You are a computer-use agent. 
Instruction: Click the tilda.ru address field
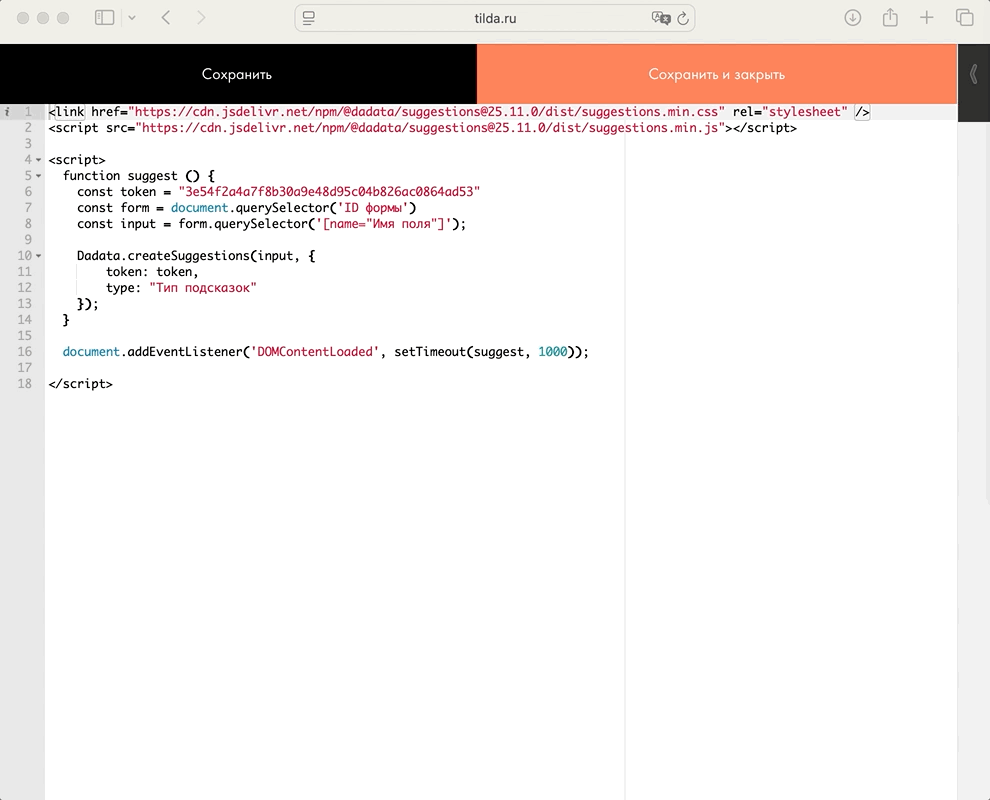[495, 18]
